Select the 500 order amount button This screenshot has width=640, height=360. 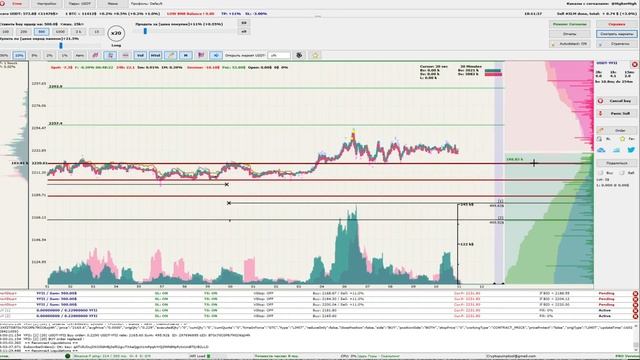coord(41,31)
